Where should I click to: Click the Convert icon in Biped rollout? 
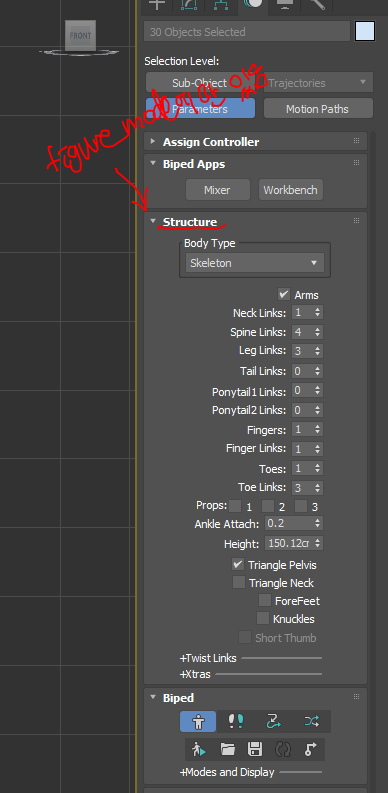pyautogui.click(x=282, y=750)
